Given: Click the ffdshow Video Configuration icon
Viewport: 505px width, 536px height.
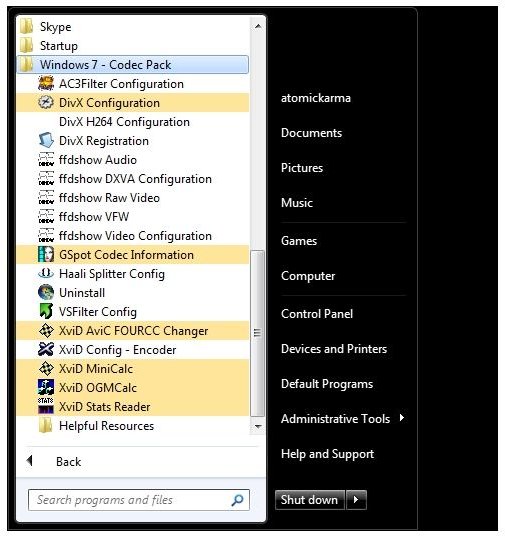Looking at the screenshot, I should click(x=46, y=236).
